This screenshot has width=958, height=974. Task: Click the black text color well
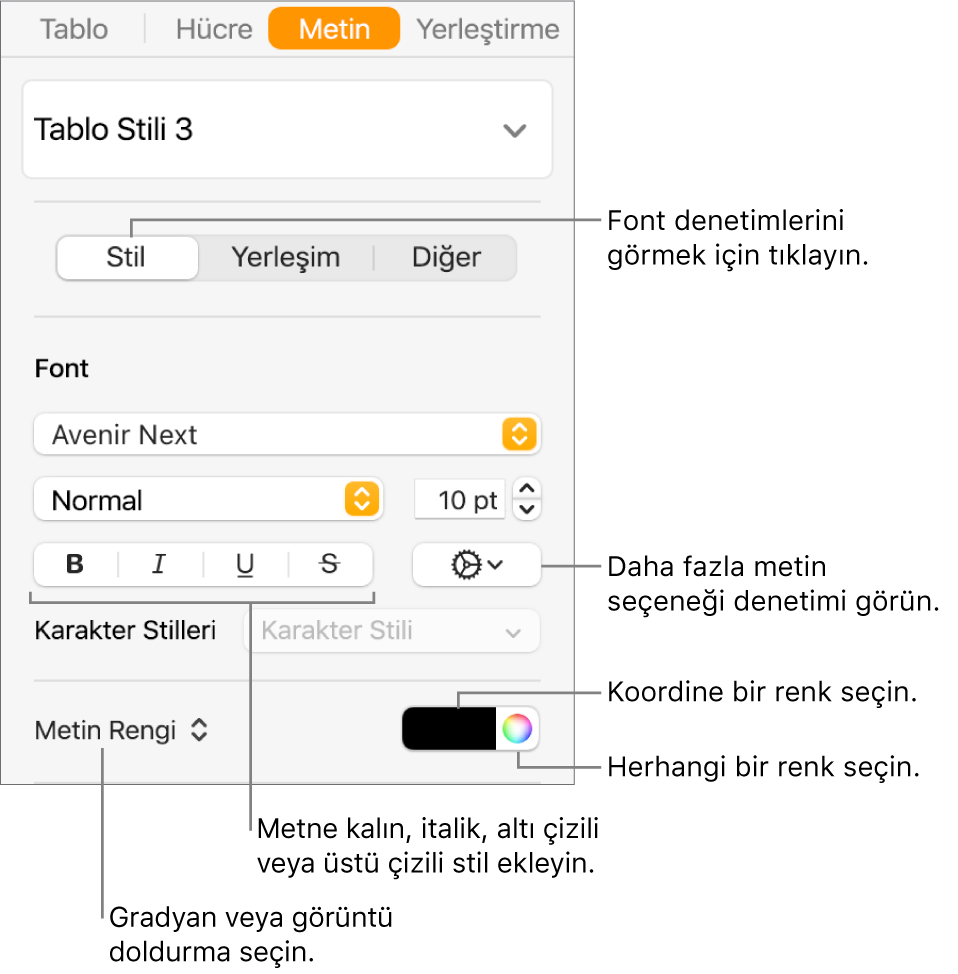[449, 729]
